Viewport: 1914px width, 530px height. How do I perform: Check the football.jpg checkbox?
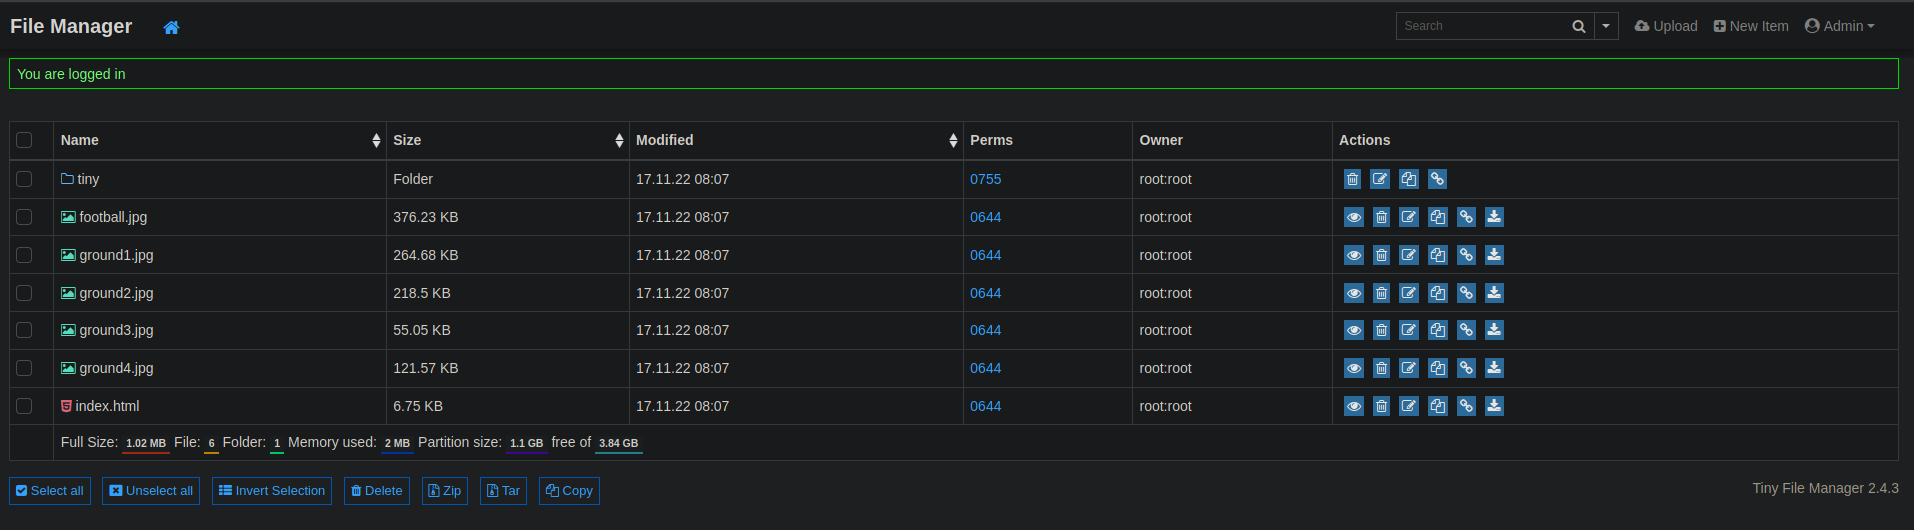click(x=24, y=217)
